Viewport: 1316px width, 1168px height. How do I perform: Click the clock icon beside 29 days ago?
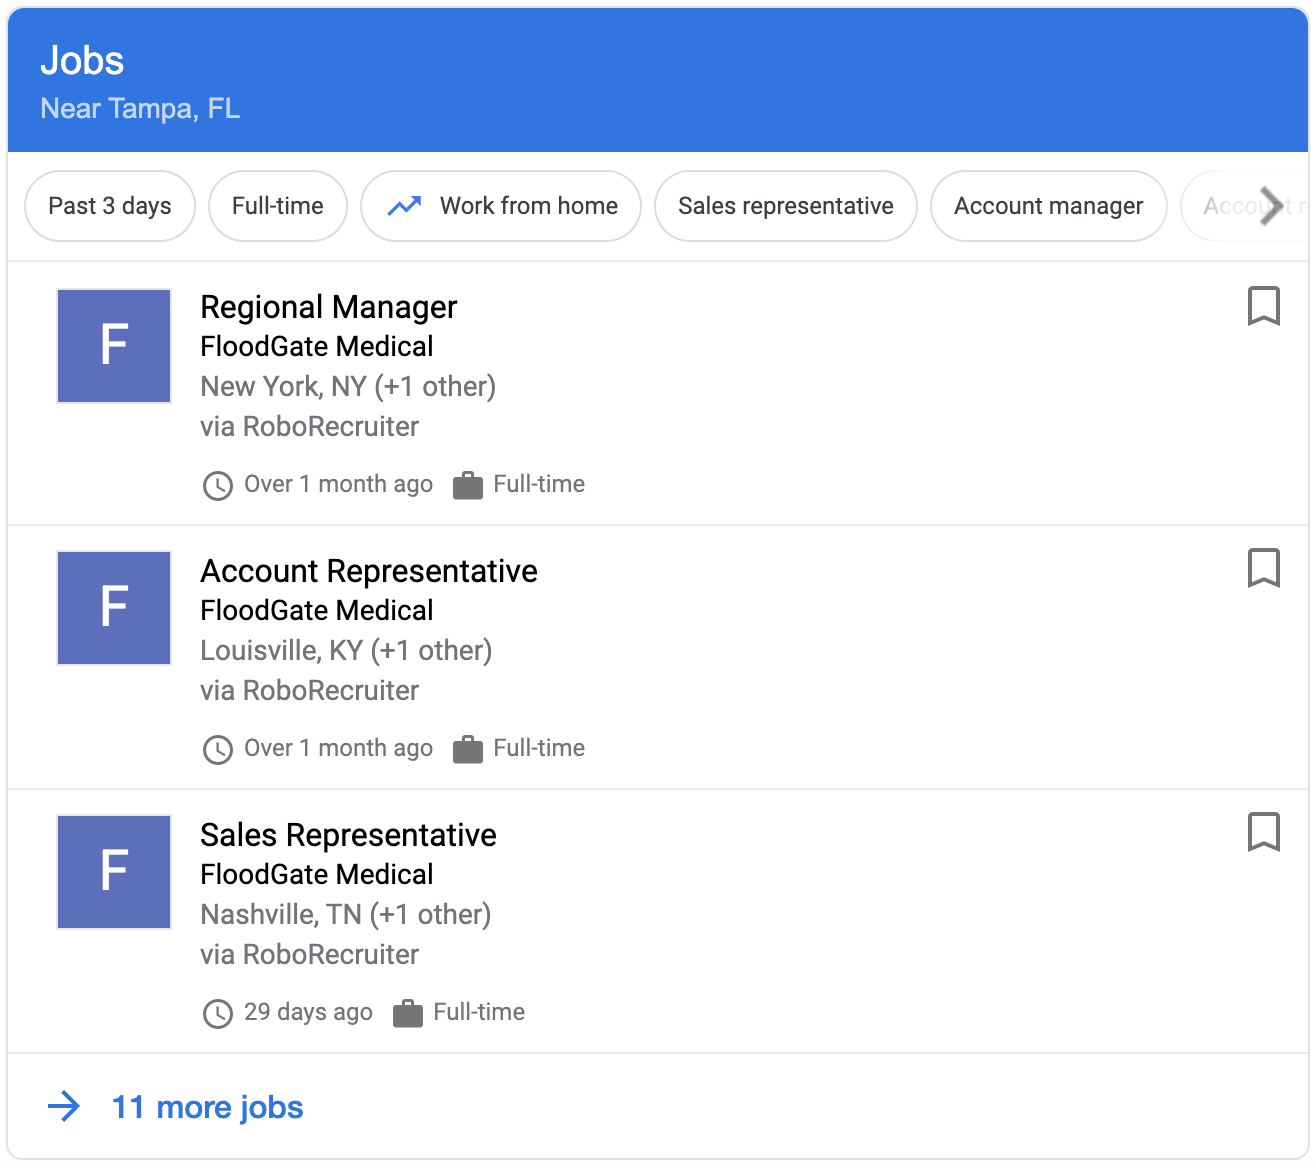pos(218,1014)
